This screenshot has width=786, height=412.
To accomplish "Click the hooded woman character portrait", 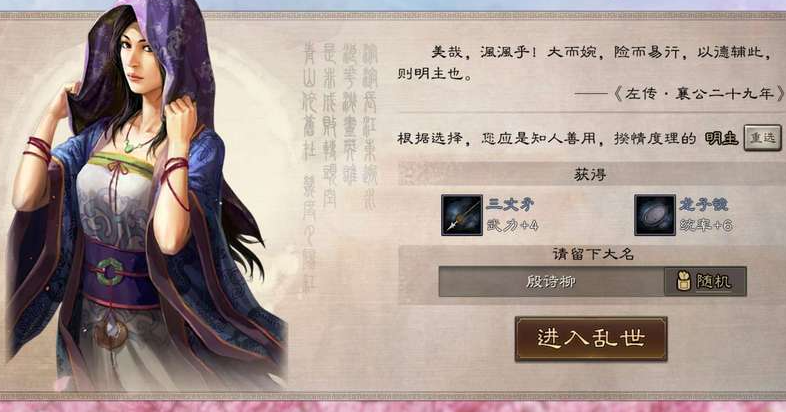I will pyautogui.click(x=145, y=195).
